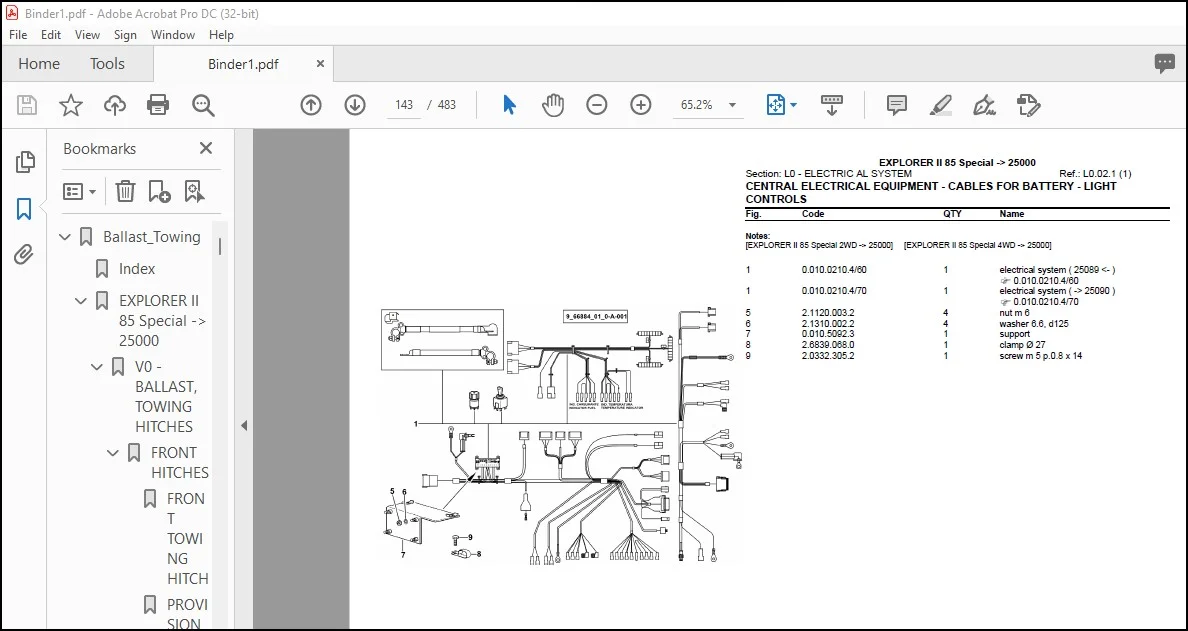1188x631 pixels.
Task: Upload file to Document Cloud
Action: click(114, 105)
